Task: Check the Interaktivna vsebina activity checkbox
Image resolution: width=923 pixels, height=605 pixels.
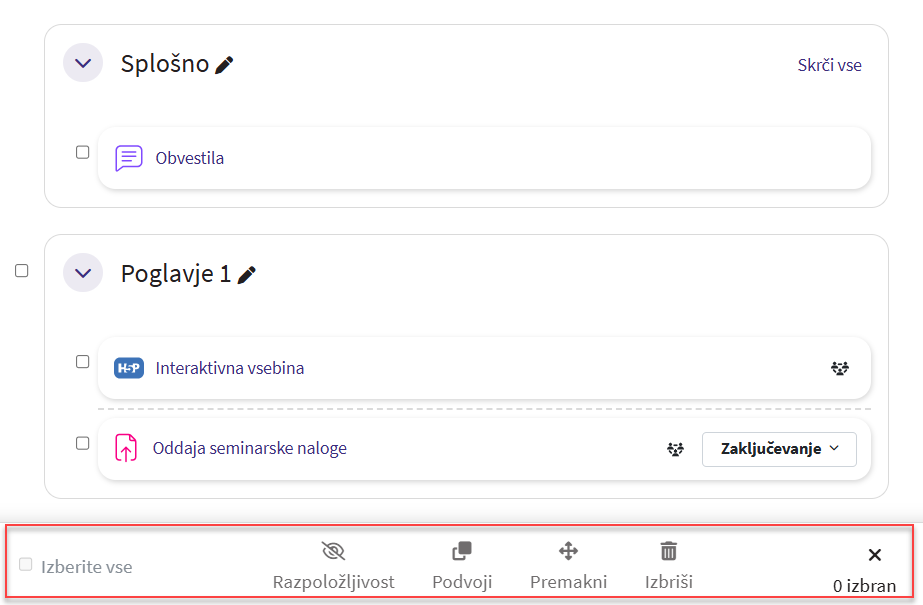Action: (x=83, y=362)
